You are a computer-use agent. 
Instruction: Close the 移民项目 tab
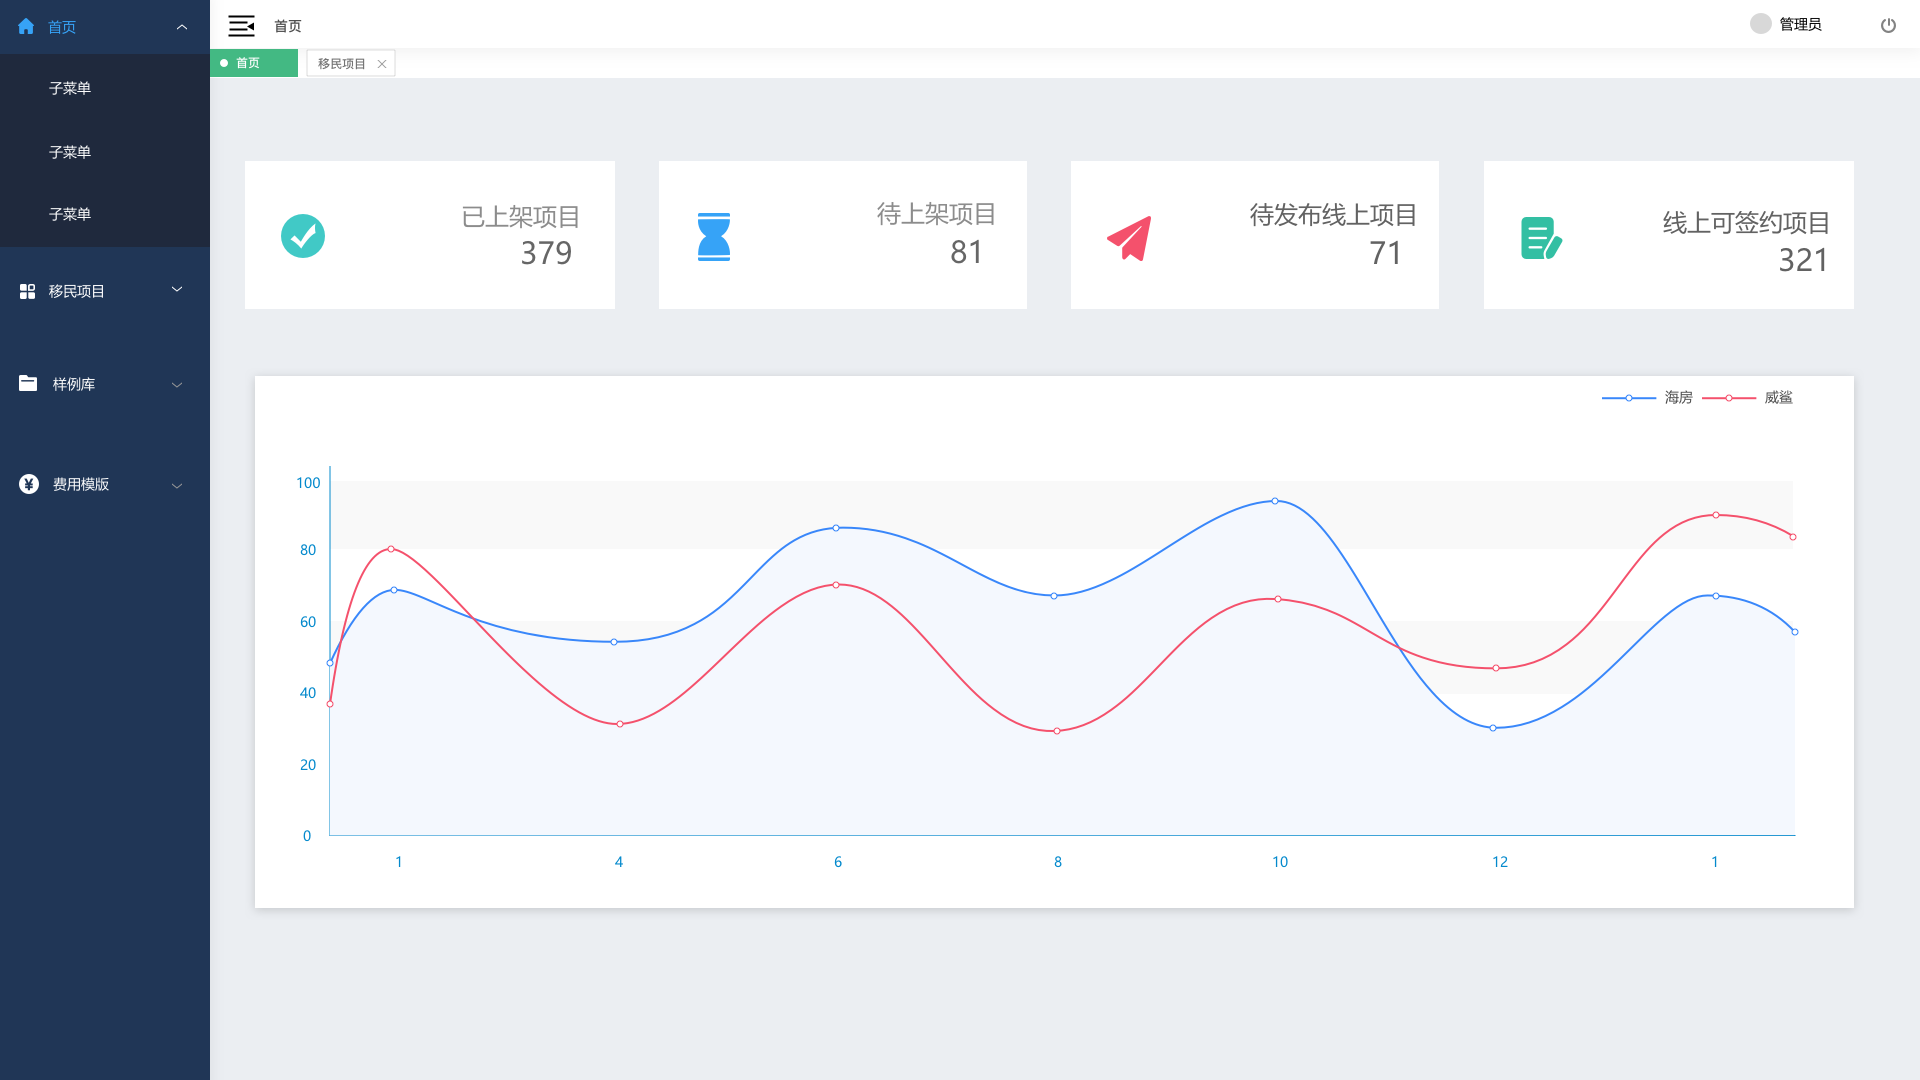pyautogui.click(x=382, y=64)
